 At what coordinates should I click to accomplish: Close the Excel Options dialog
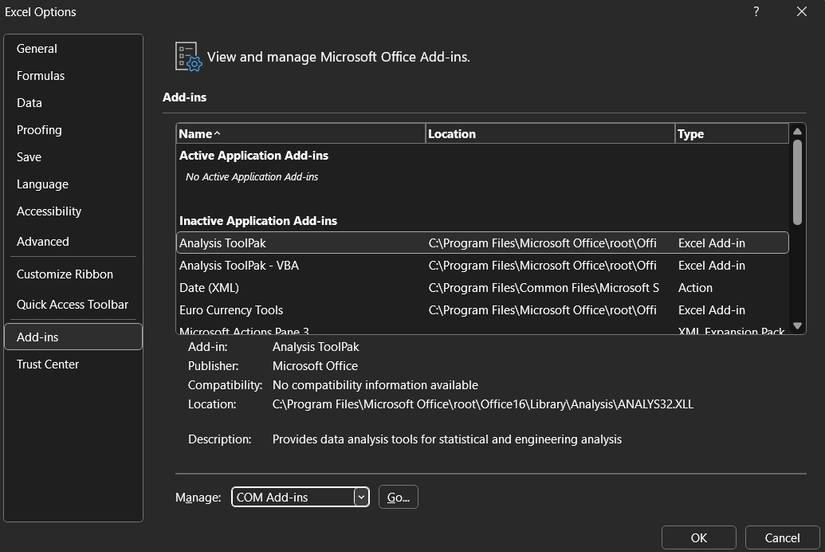click(x=801, y=12)
